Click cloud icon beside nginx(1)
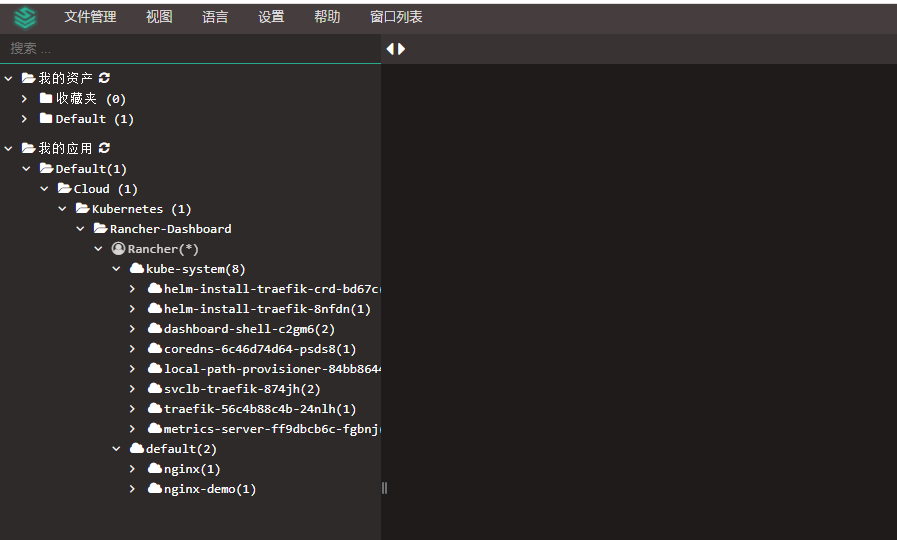This screenshot has width=897, height=540. pos(154,468)
